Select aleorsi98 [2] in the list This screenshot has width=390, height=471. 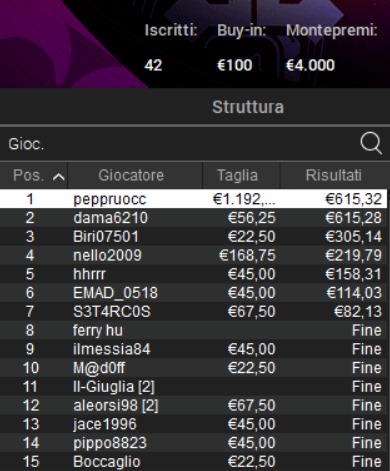[x=194, y=405]
